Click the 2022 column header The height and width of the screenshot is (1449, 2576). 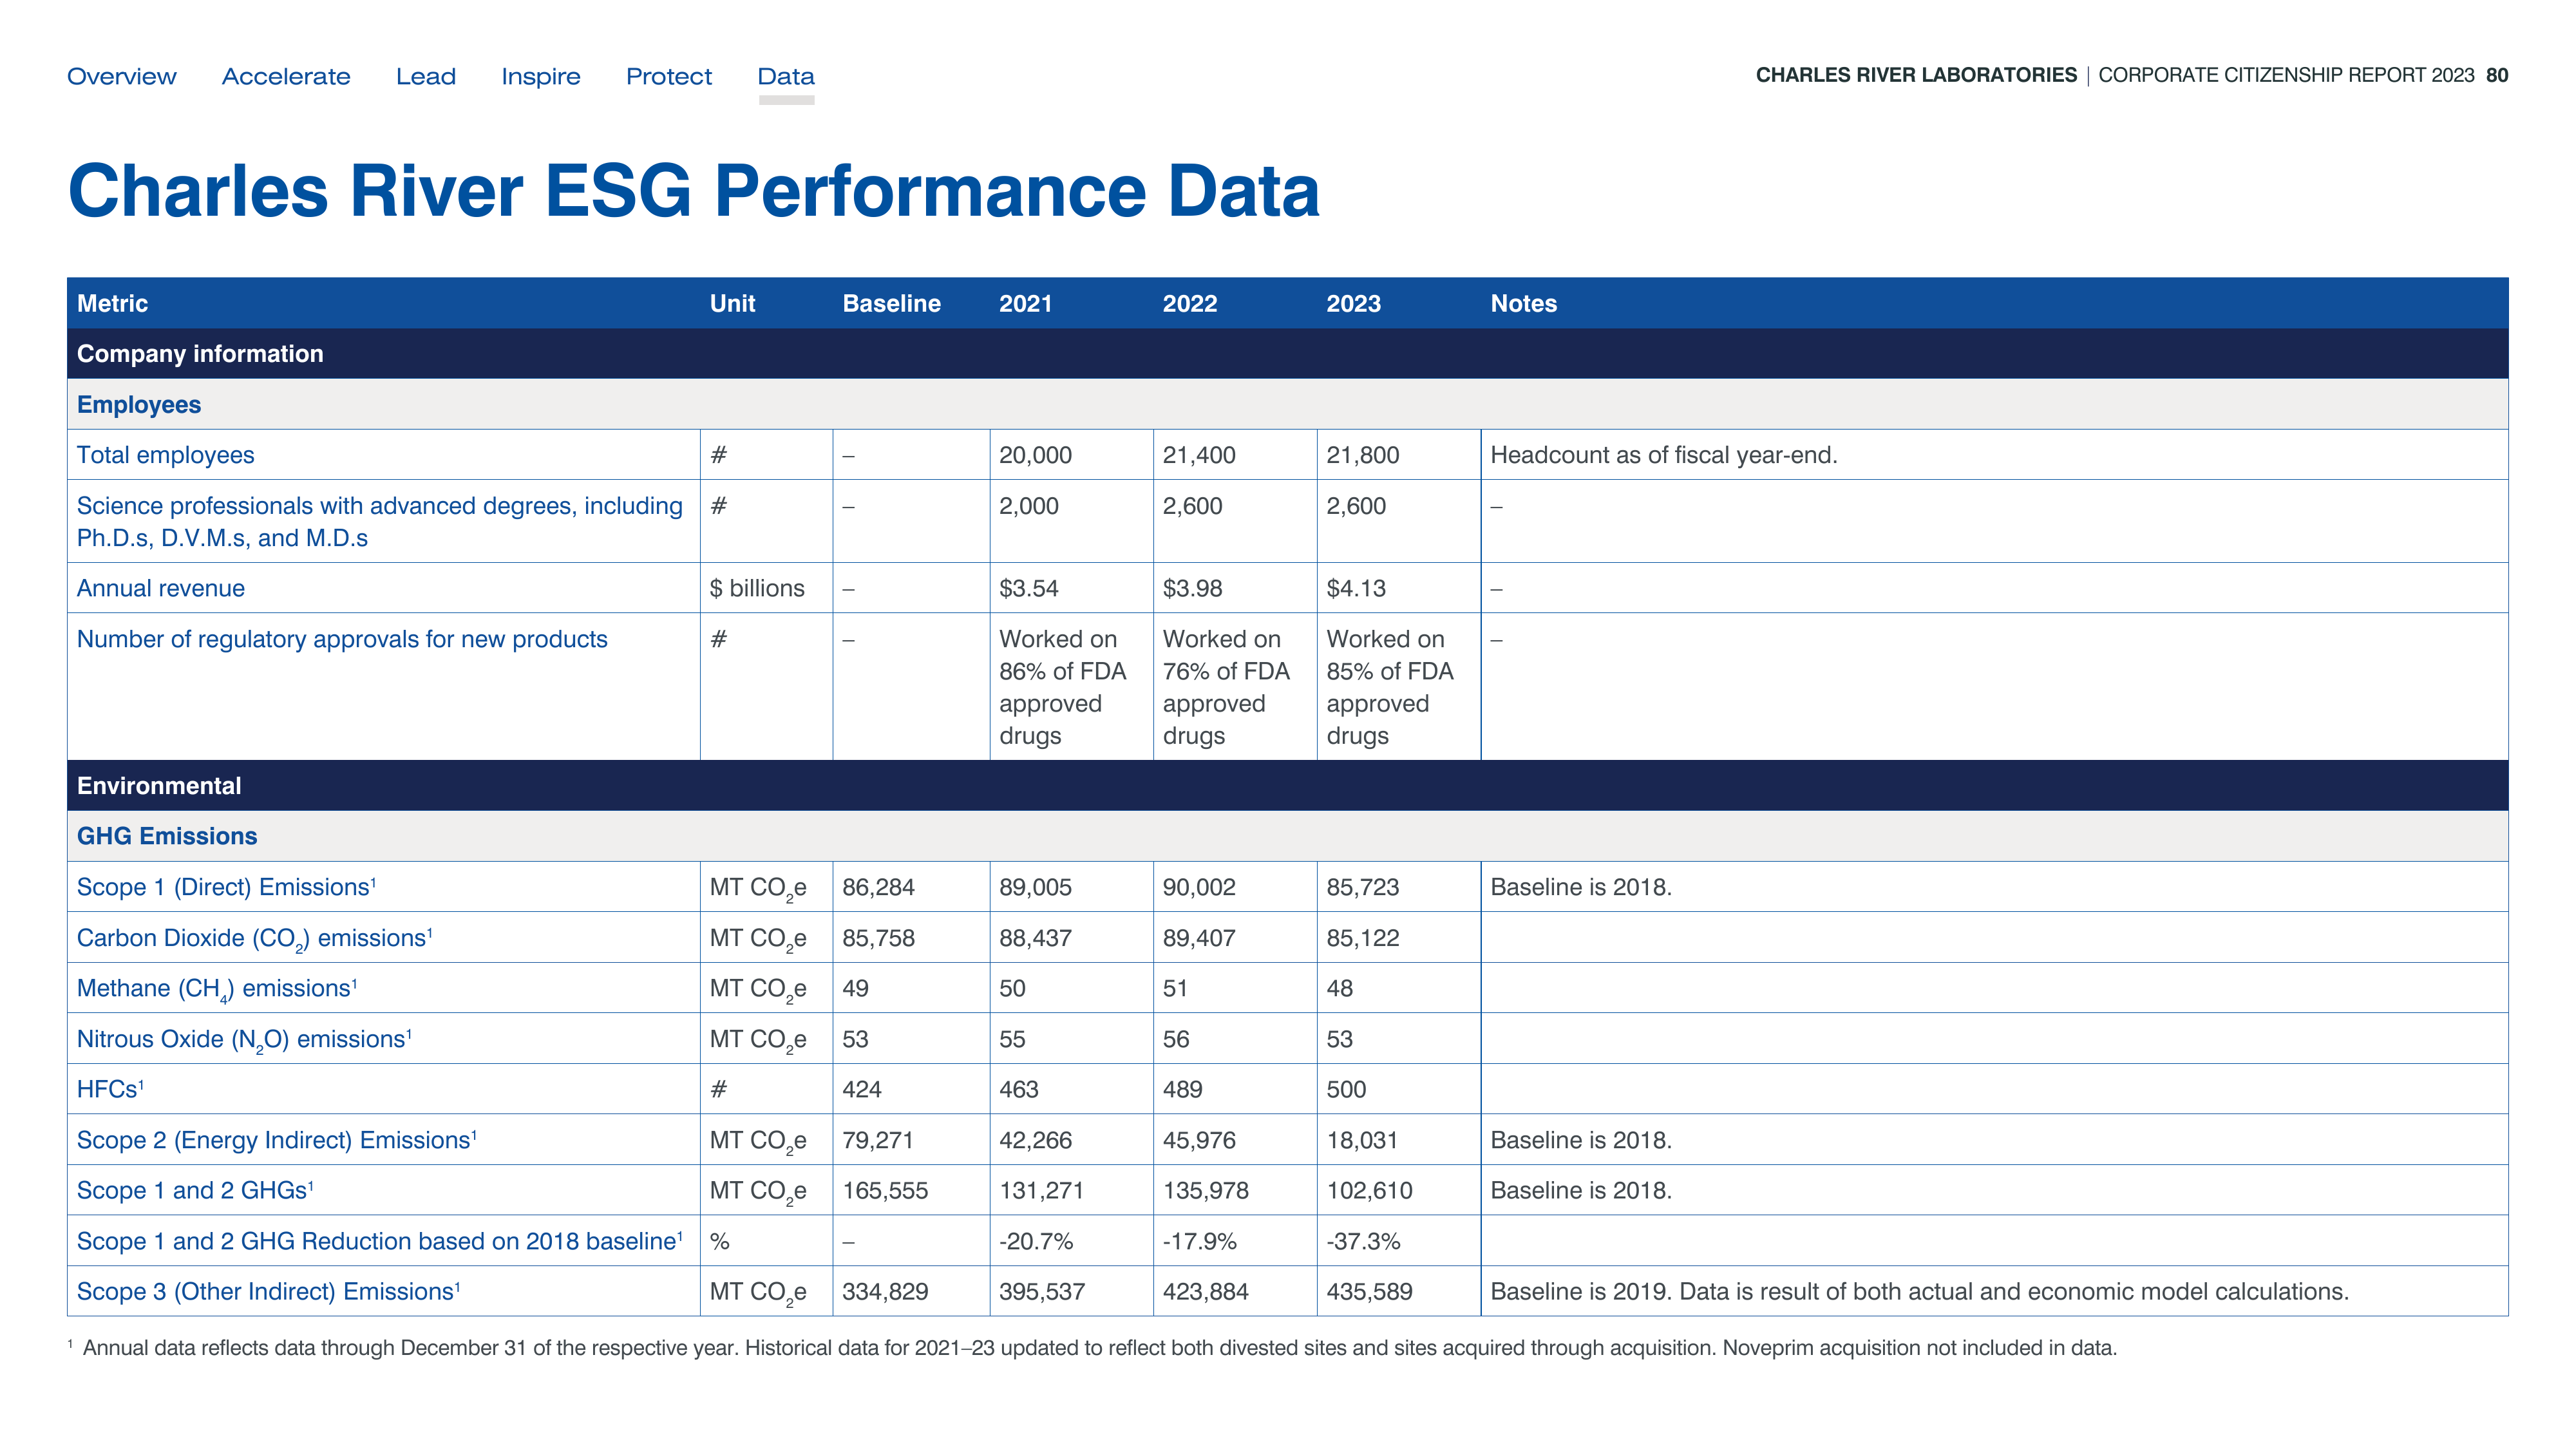1189,303
